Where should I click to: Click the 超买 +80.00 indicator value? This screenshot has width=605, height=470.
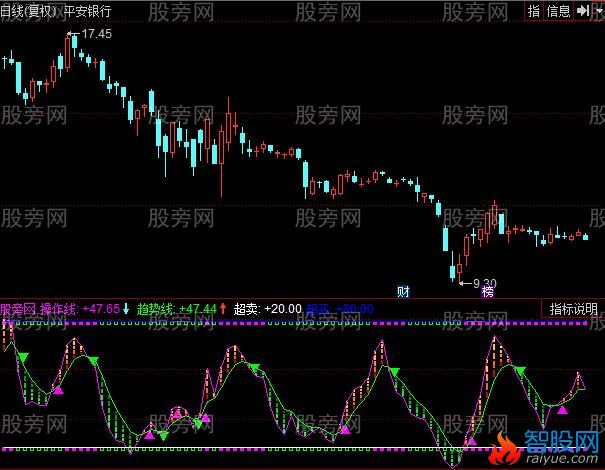pos(340,309)
